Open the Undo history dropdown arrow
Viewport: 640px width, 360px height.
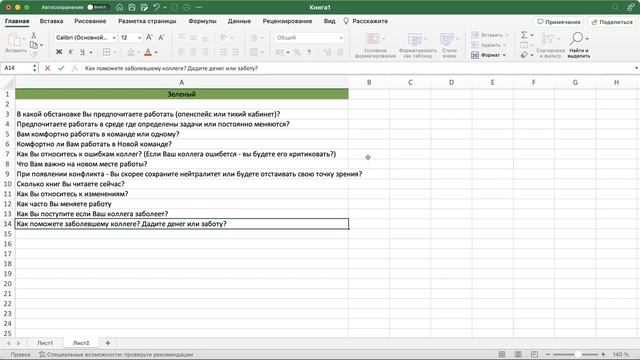(165, 7)
